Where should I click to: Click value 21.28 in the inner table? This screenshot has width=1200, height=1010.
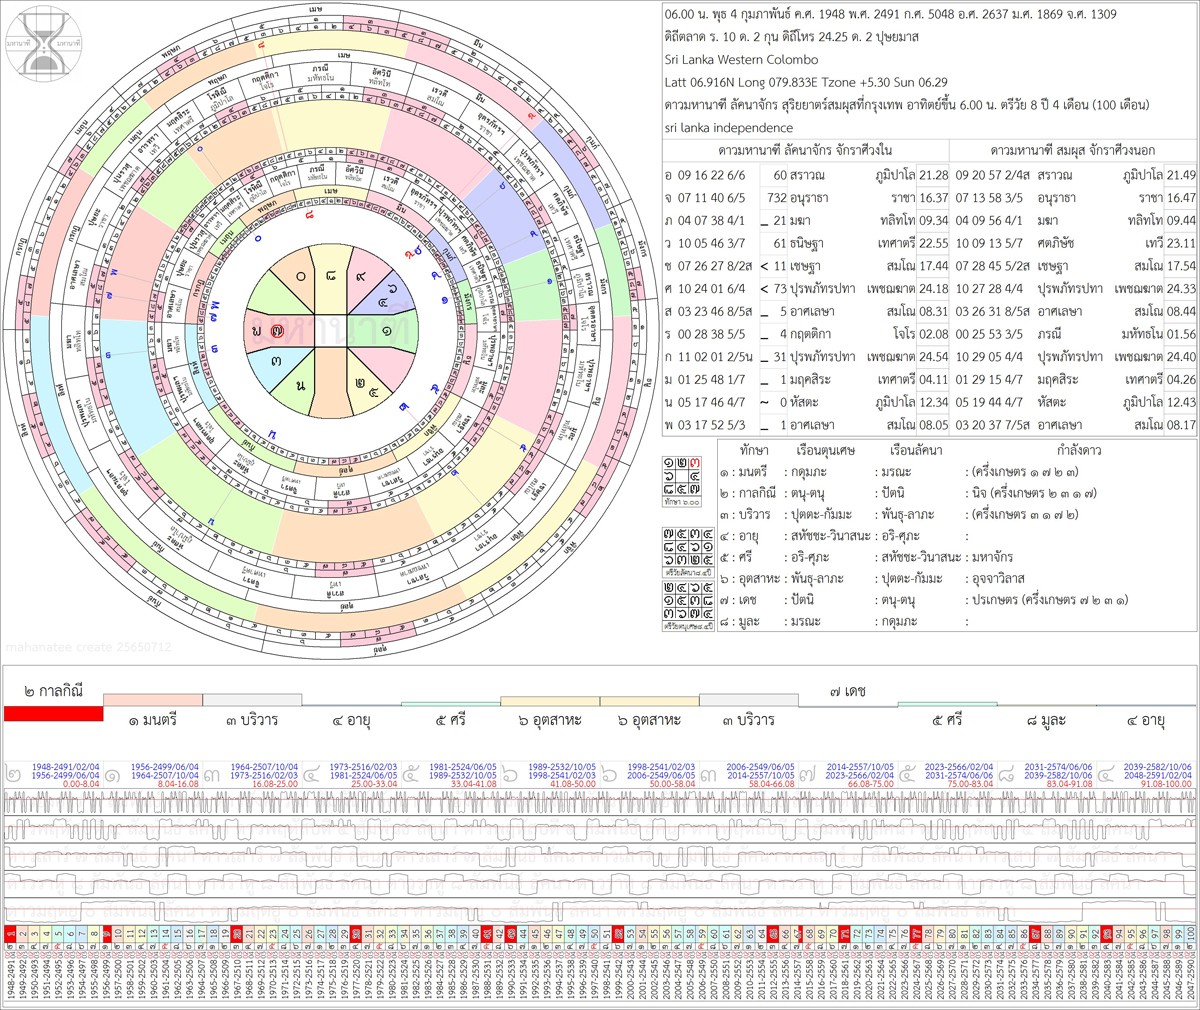933,175
